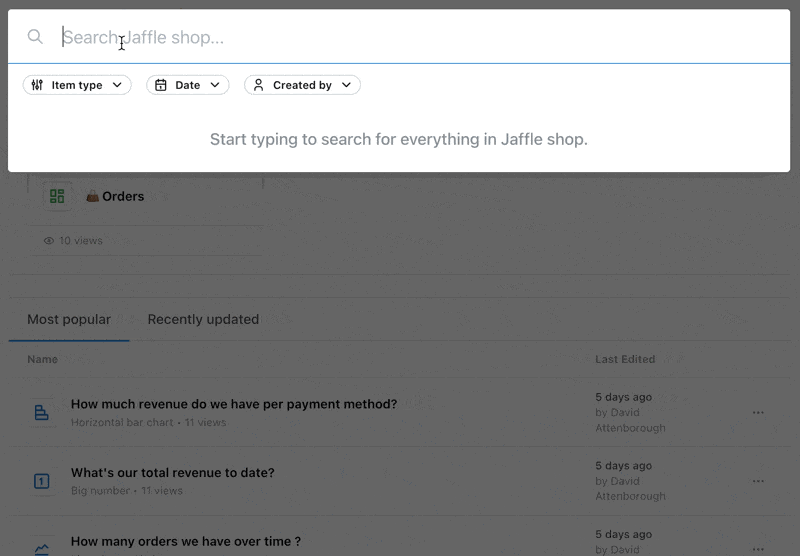Click the eye views icon under Orders

pos(49,241)
